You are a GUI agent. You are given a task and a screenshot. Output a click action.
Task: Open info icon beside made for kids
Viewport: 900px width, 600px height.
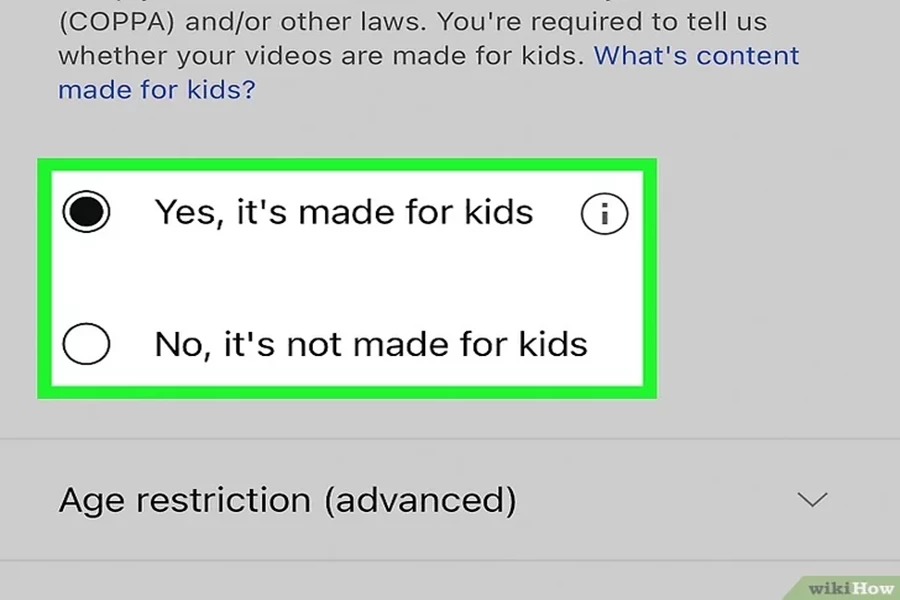coord(604,214)
